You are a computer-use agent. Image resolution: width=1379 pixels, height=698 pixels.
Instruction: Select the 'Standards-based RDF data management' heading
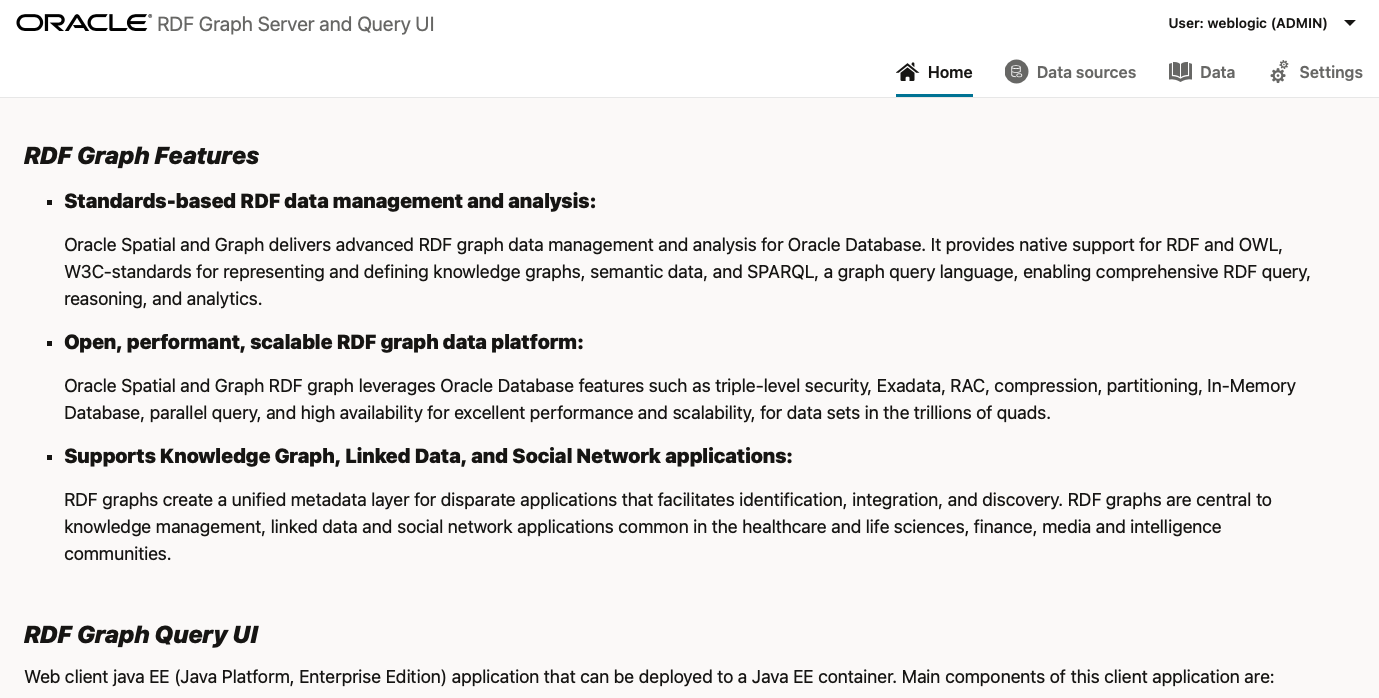pyautogui.click(x=330, y=201)
